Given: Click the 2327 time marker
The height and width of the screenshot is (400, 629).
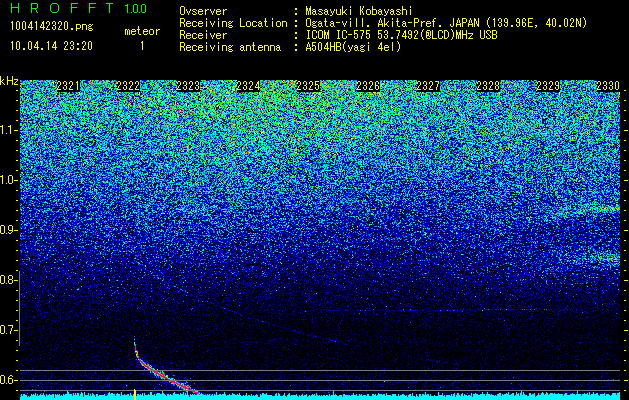Looking at the screenshot, I should point(428,86).
